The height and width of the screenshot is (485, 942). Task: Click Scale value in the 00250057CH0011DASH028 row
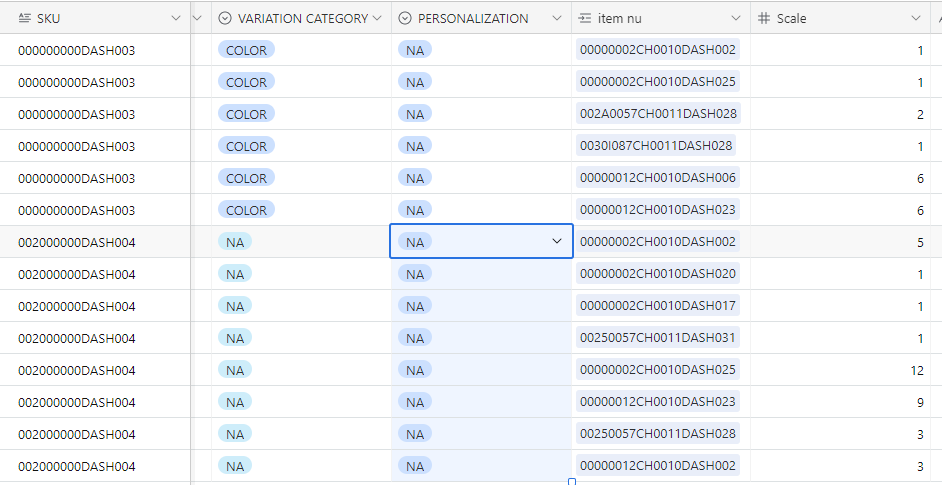(x=920, y=434)
